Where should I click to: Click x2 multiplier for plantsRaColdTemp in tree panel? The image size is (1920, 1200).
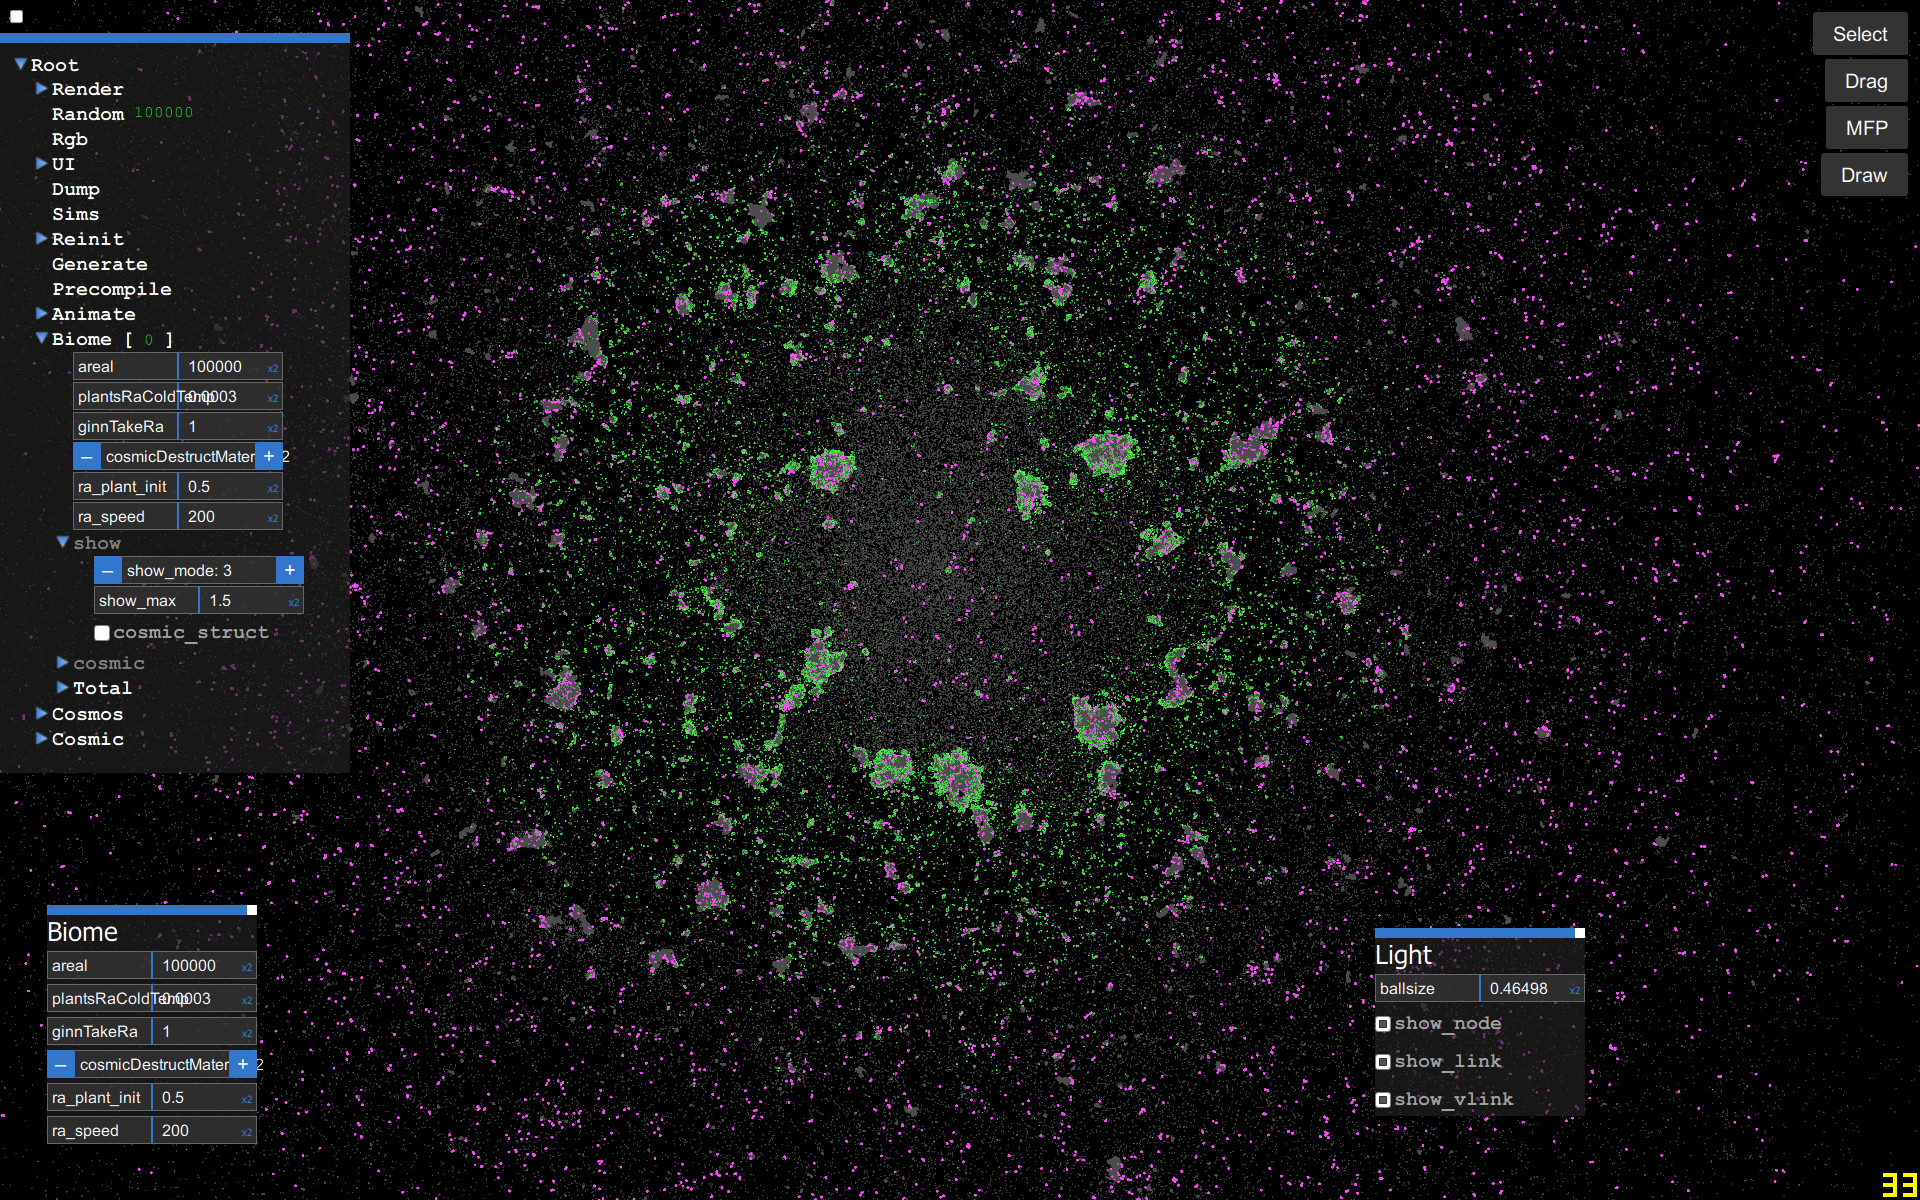pyautogui.click(x=273, y=398)
